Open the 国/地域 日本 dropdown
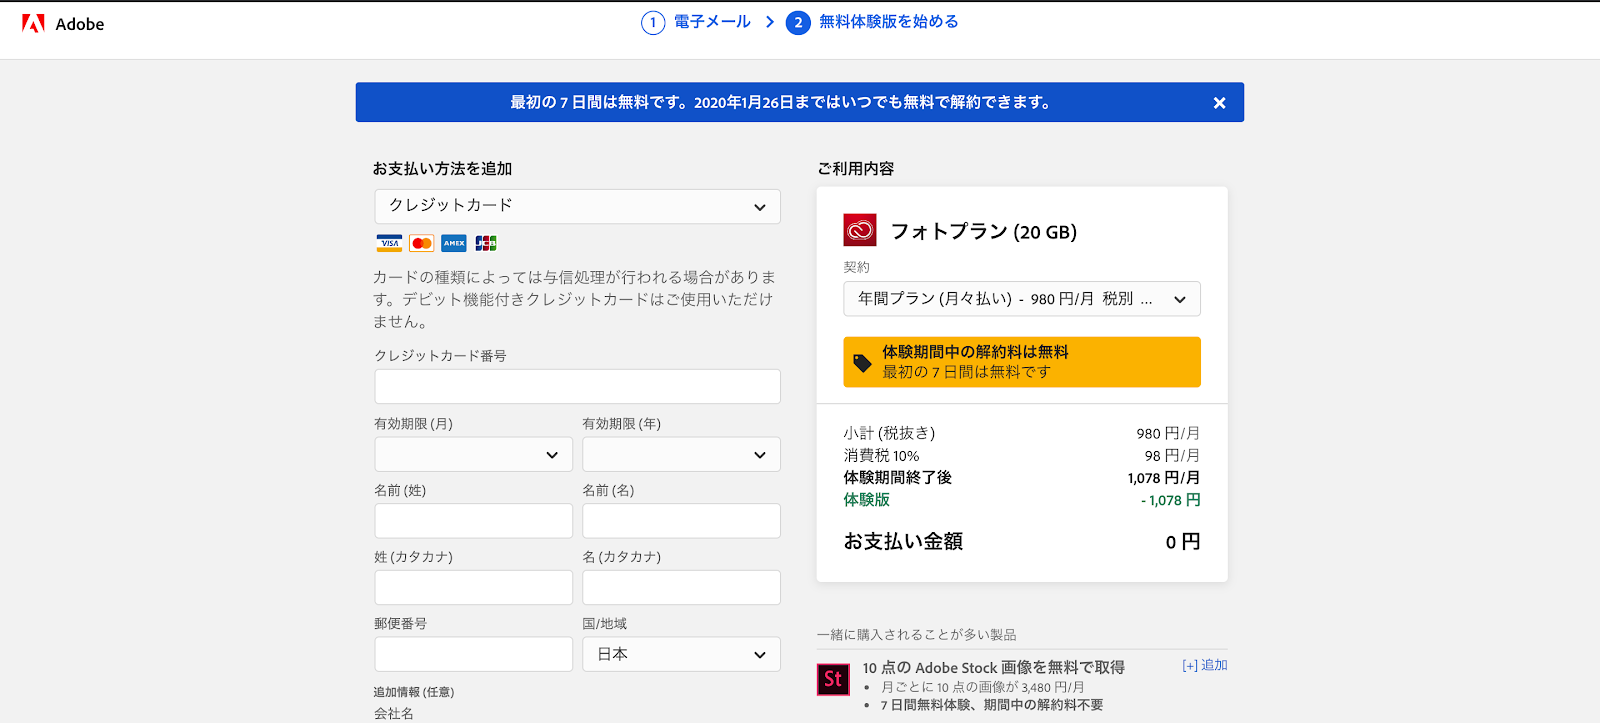 coord(681,654)
